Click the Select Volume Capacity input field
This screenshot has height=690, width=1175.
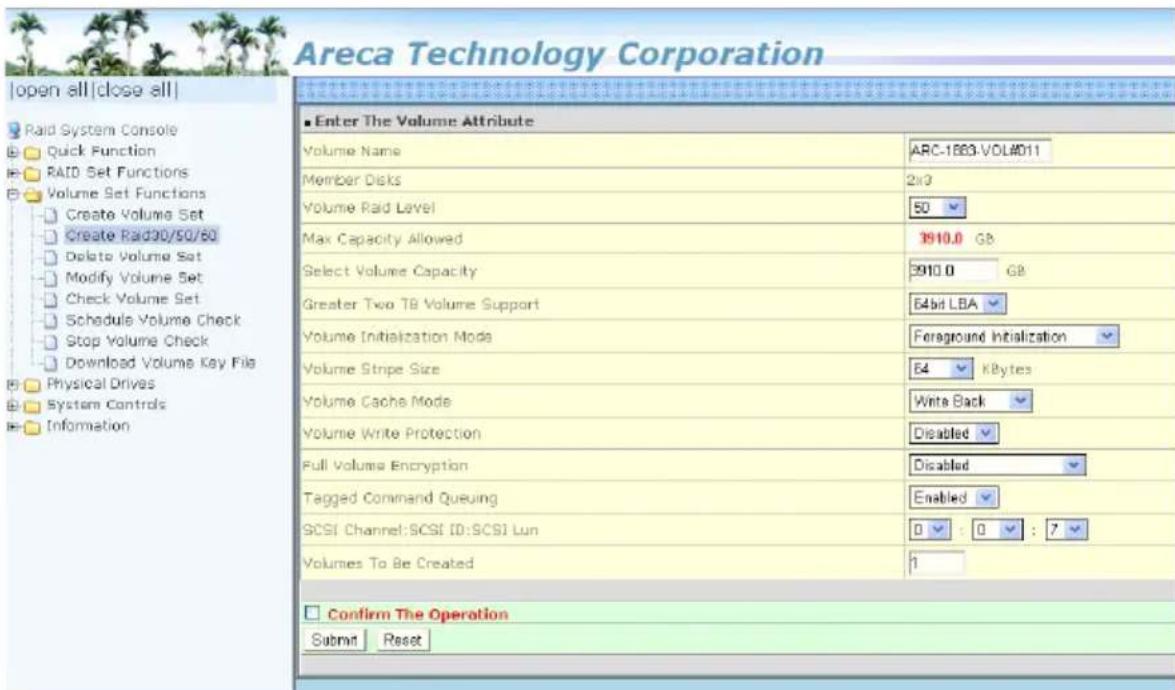pos(952,270)
